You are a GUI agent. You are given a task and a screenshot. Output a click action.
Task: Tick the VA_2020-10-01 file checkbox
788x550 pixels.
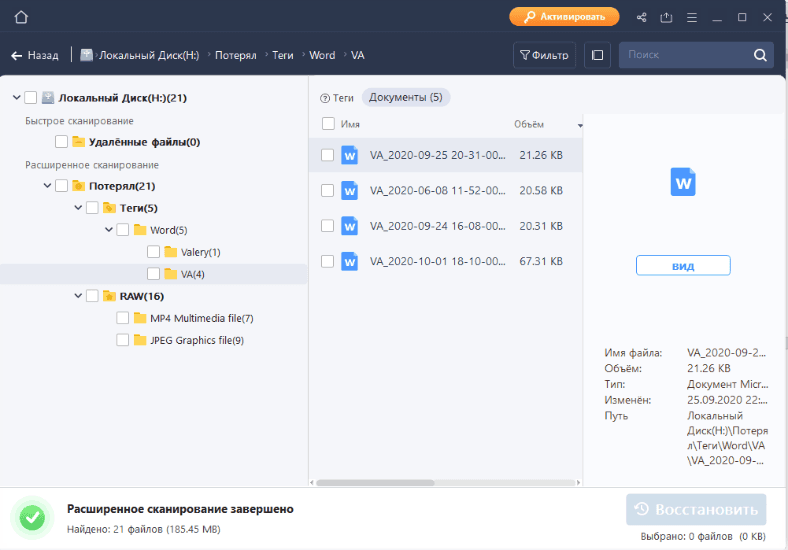click(x=327, y=261)
